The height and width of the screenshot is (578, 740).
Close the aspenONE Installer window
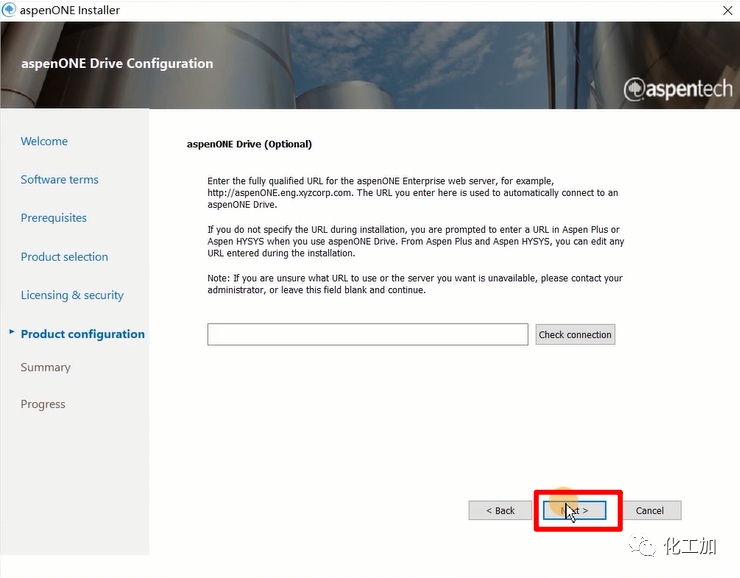pyautogui.click(x=726, y=10)
